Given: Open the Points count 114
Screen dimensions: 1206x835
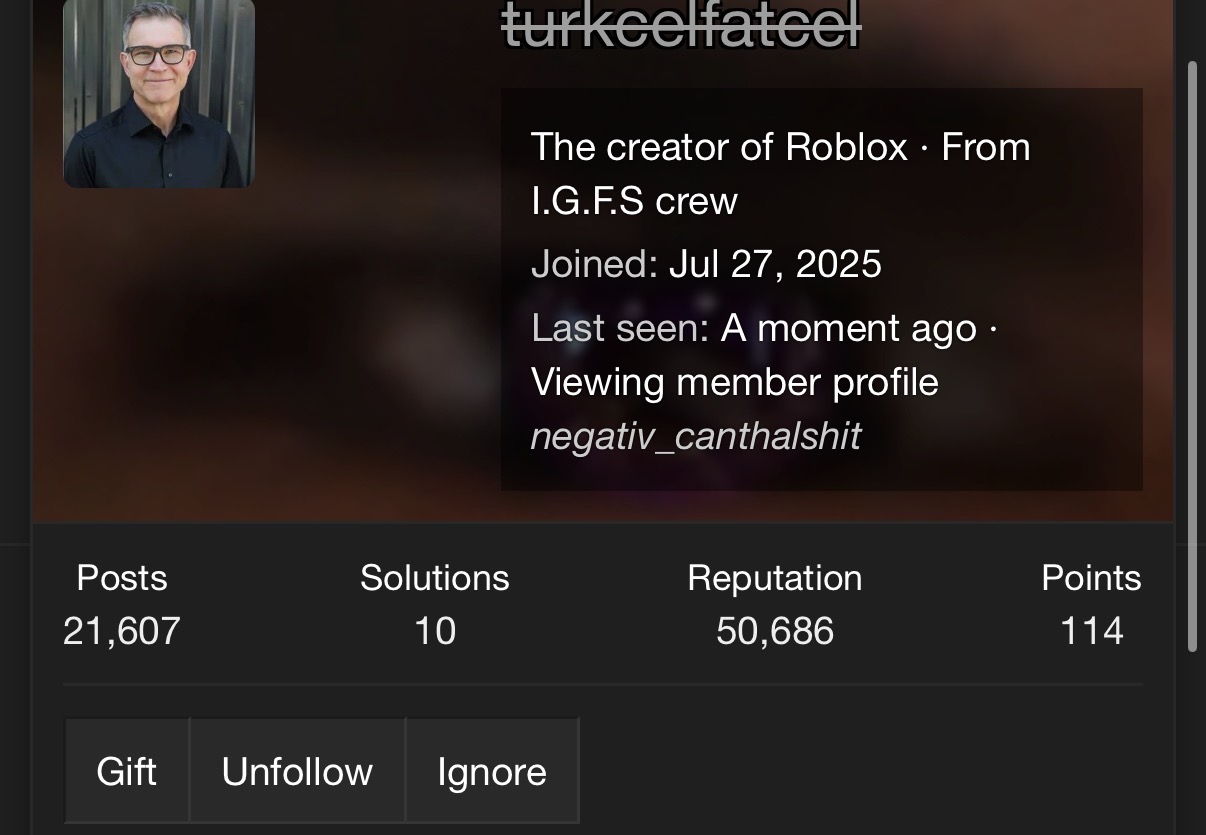Looking at the screenshot, I should pyautogui.click(x=1091, y=631).
